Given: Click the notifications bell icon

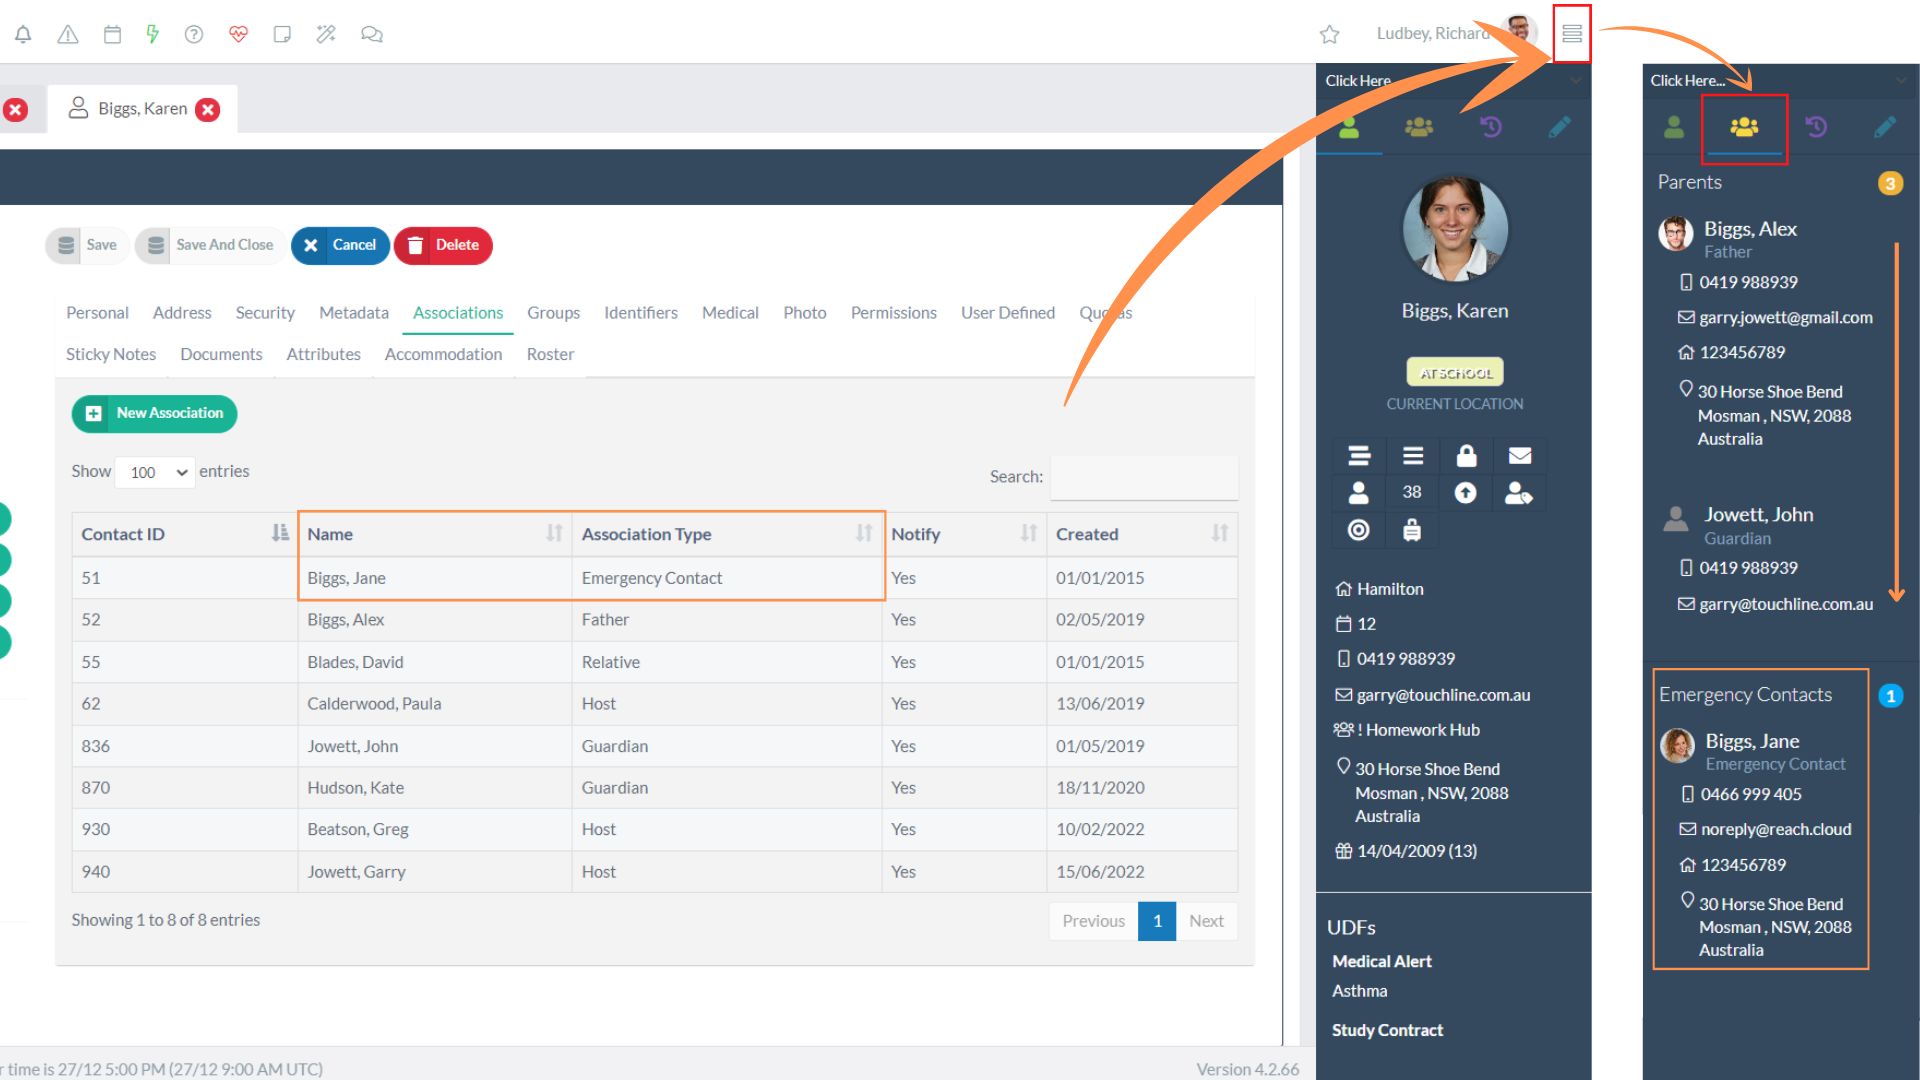Looking at the screenshot, I should [x=23, y=34].
